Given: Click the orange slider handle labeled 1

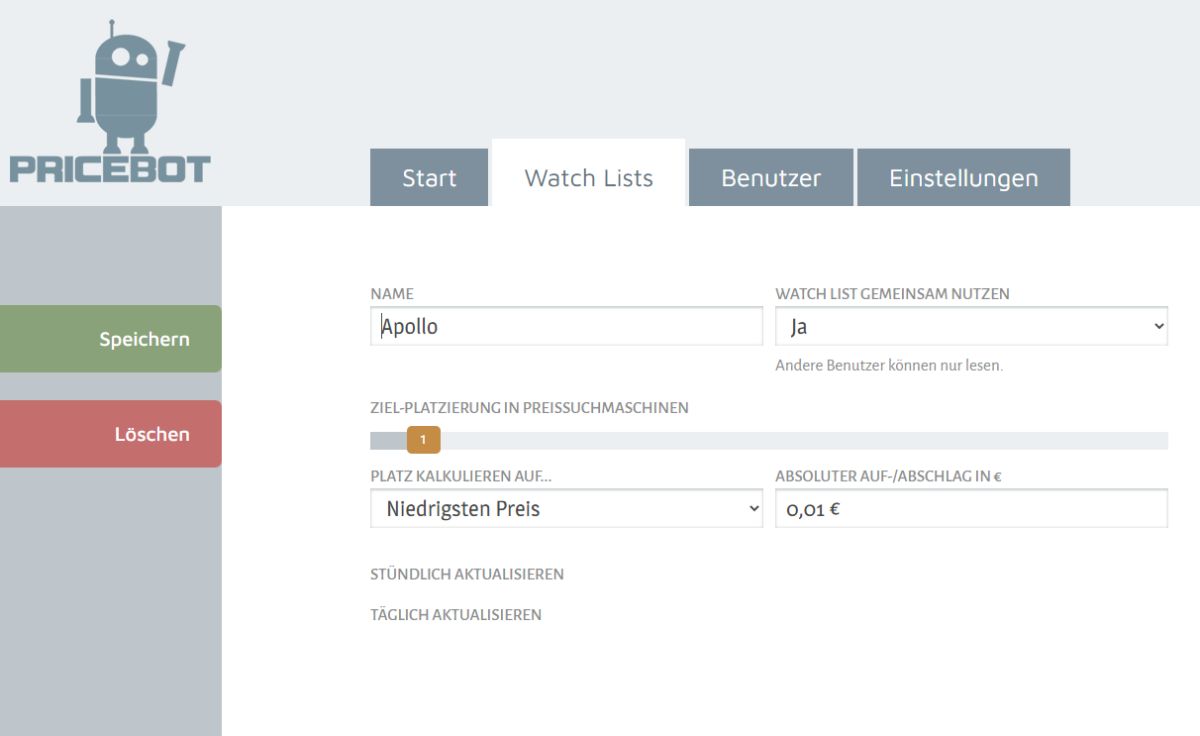Looking at the screenshot, I should (423, 440).
